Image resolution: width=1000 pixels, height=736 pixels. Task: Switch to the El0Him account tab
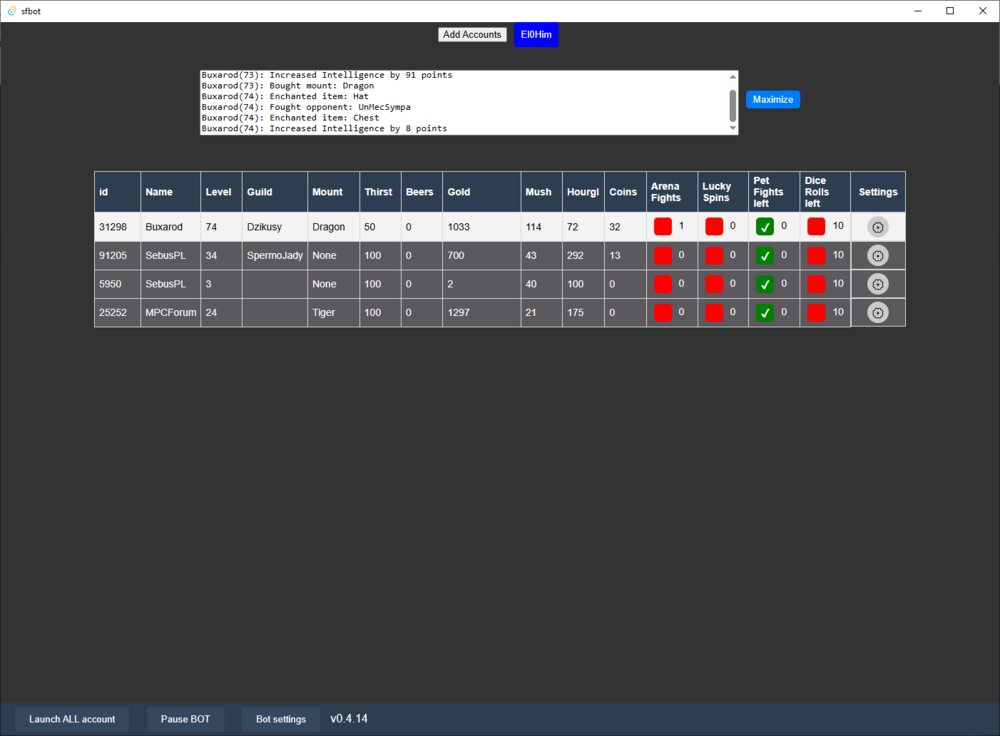pos(536,34)
